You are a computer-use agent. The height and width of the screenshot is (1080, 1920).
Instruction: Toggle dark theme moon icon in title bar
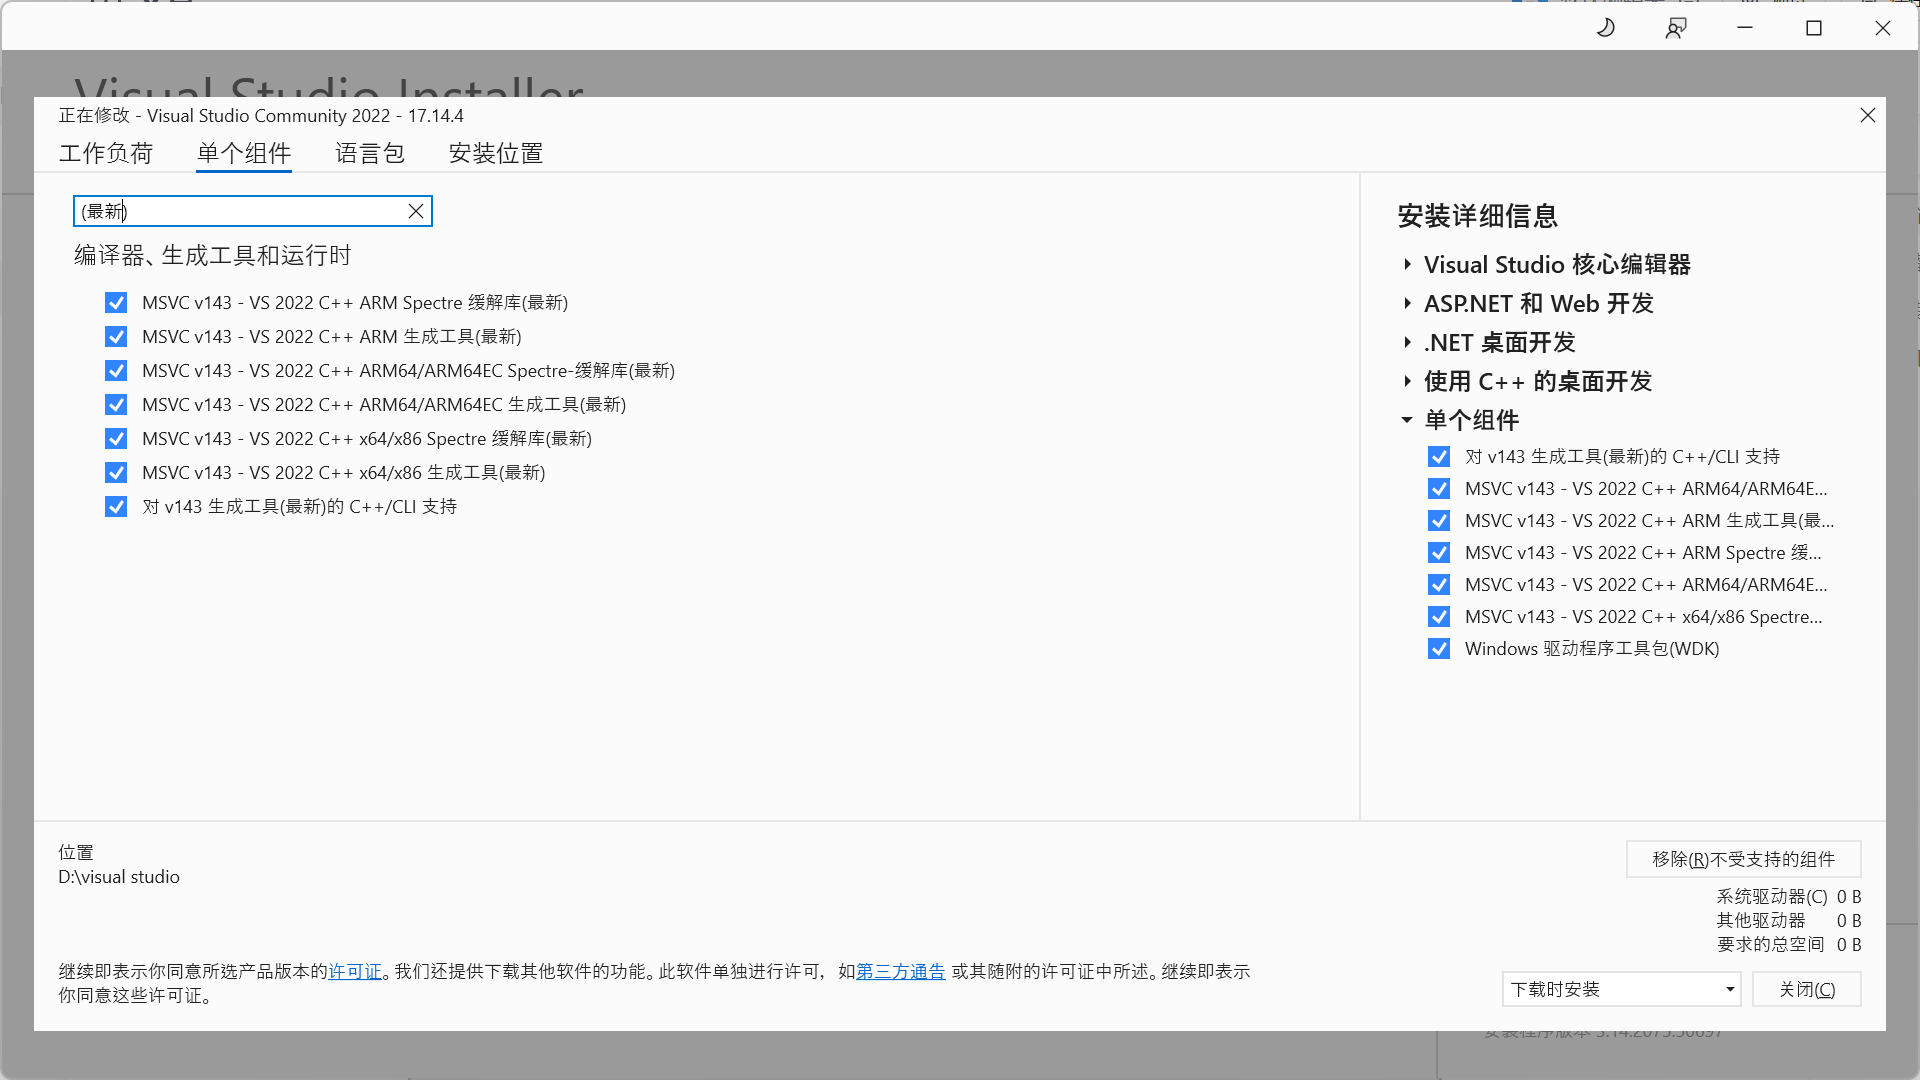click(1605, 28)
